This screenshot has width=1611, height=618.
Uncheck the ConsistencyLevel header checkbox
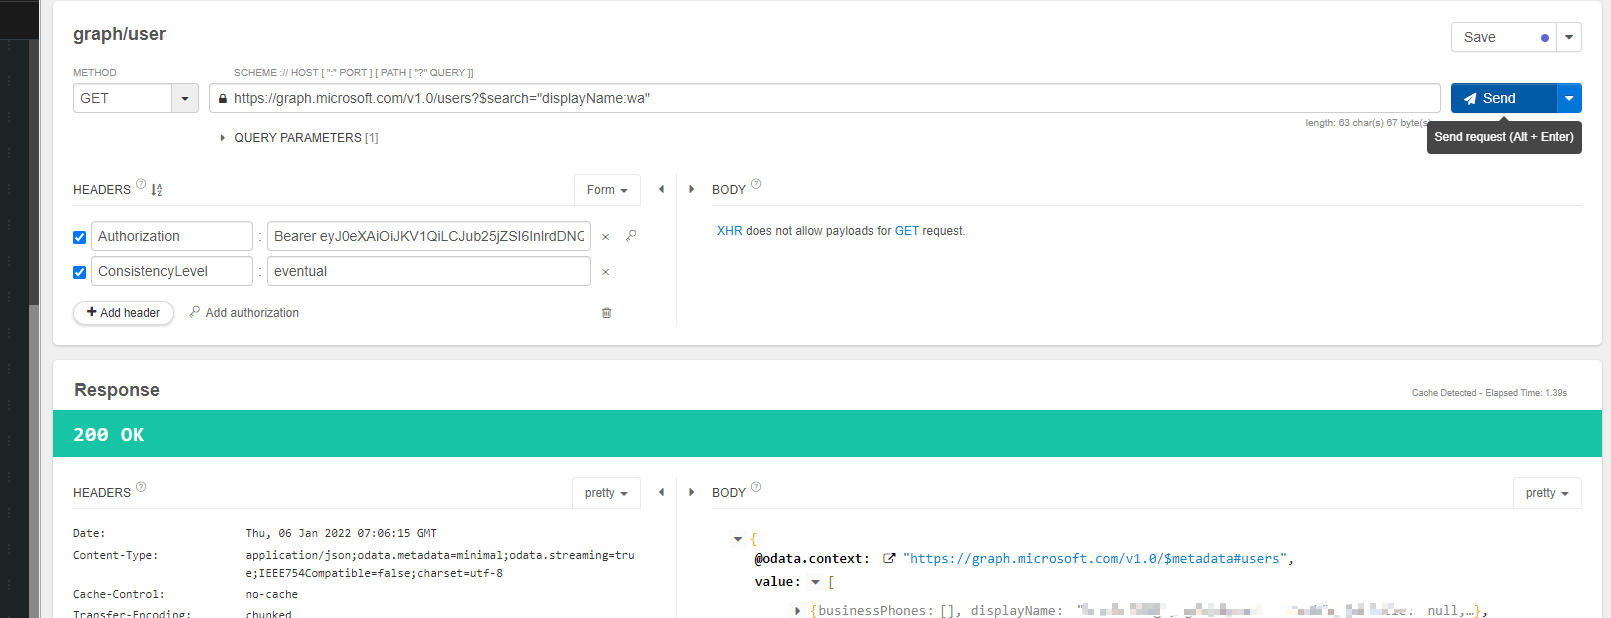[79, 272]
